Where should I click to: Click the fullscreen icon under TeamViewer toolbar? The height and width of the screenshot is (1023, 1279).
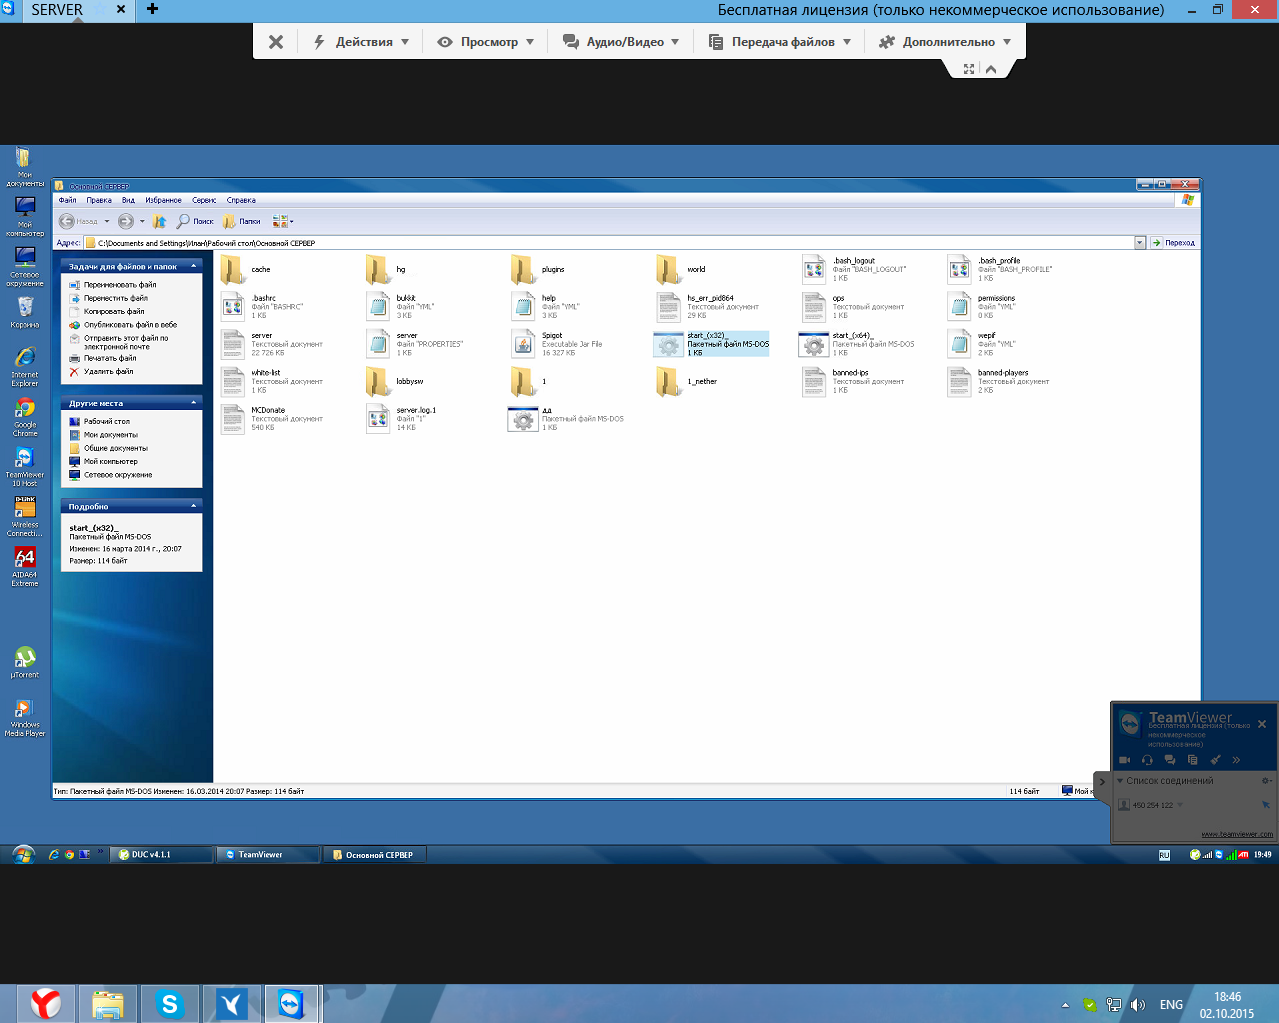pos(968,69)
